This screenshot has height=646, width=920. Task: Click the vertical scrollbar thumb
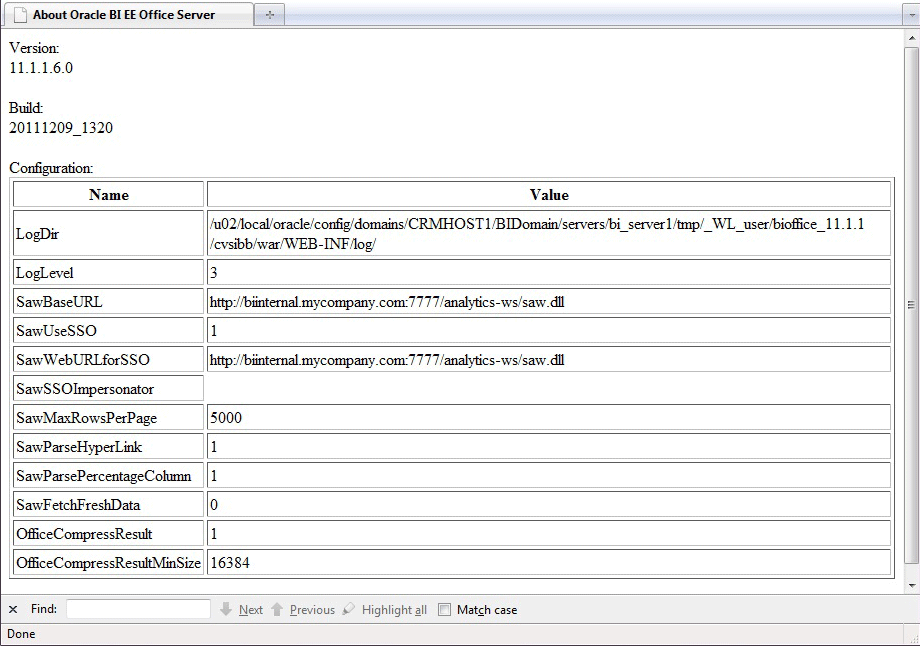(911, 305)
